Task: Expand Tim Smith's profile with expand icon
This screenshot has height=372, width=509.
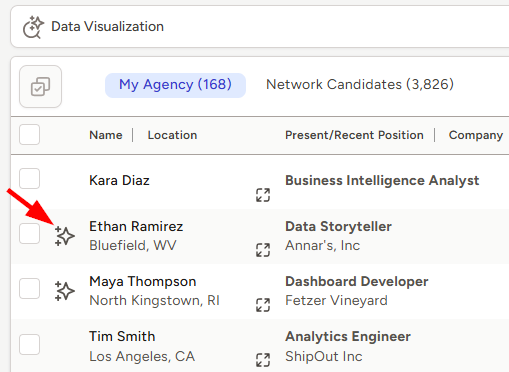Action: [x=263, y=360]
